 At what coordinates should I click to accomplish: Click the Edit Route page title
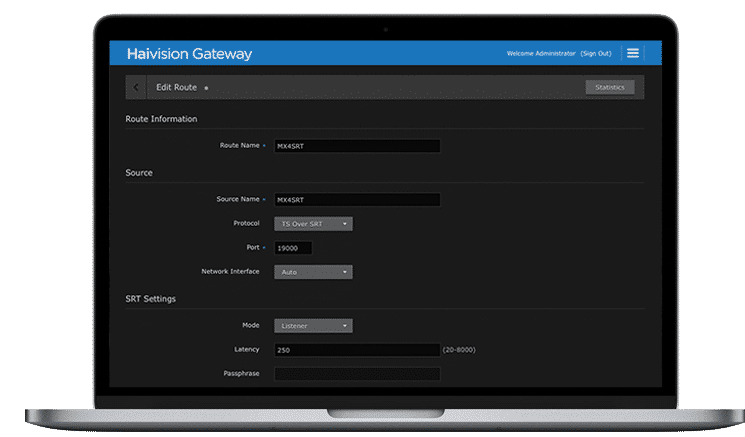pos(177,88)
